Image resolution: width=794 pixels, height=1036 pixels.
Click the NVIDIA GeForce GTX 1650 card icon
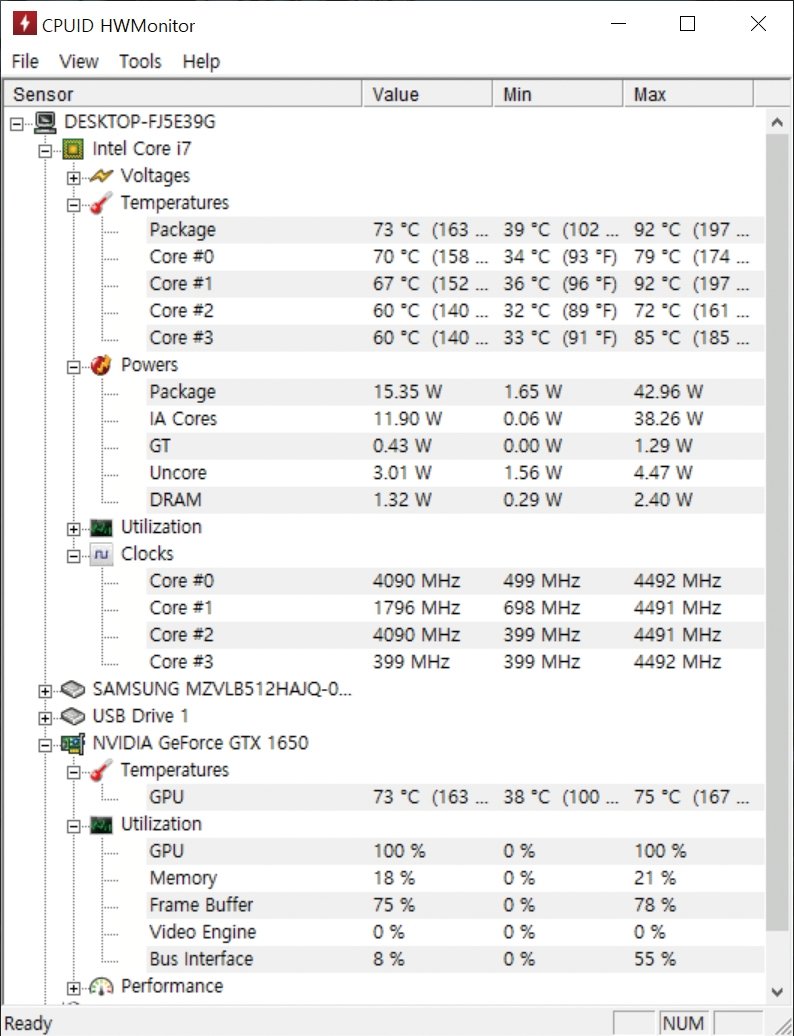click(x=73, y=743)
